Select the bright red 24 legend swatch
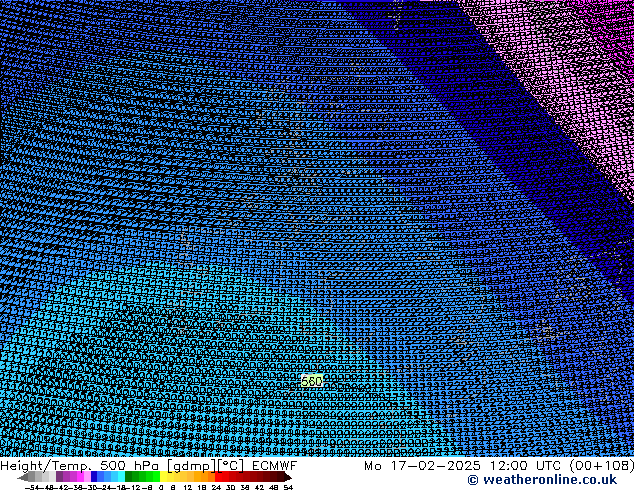 218,477
